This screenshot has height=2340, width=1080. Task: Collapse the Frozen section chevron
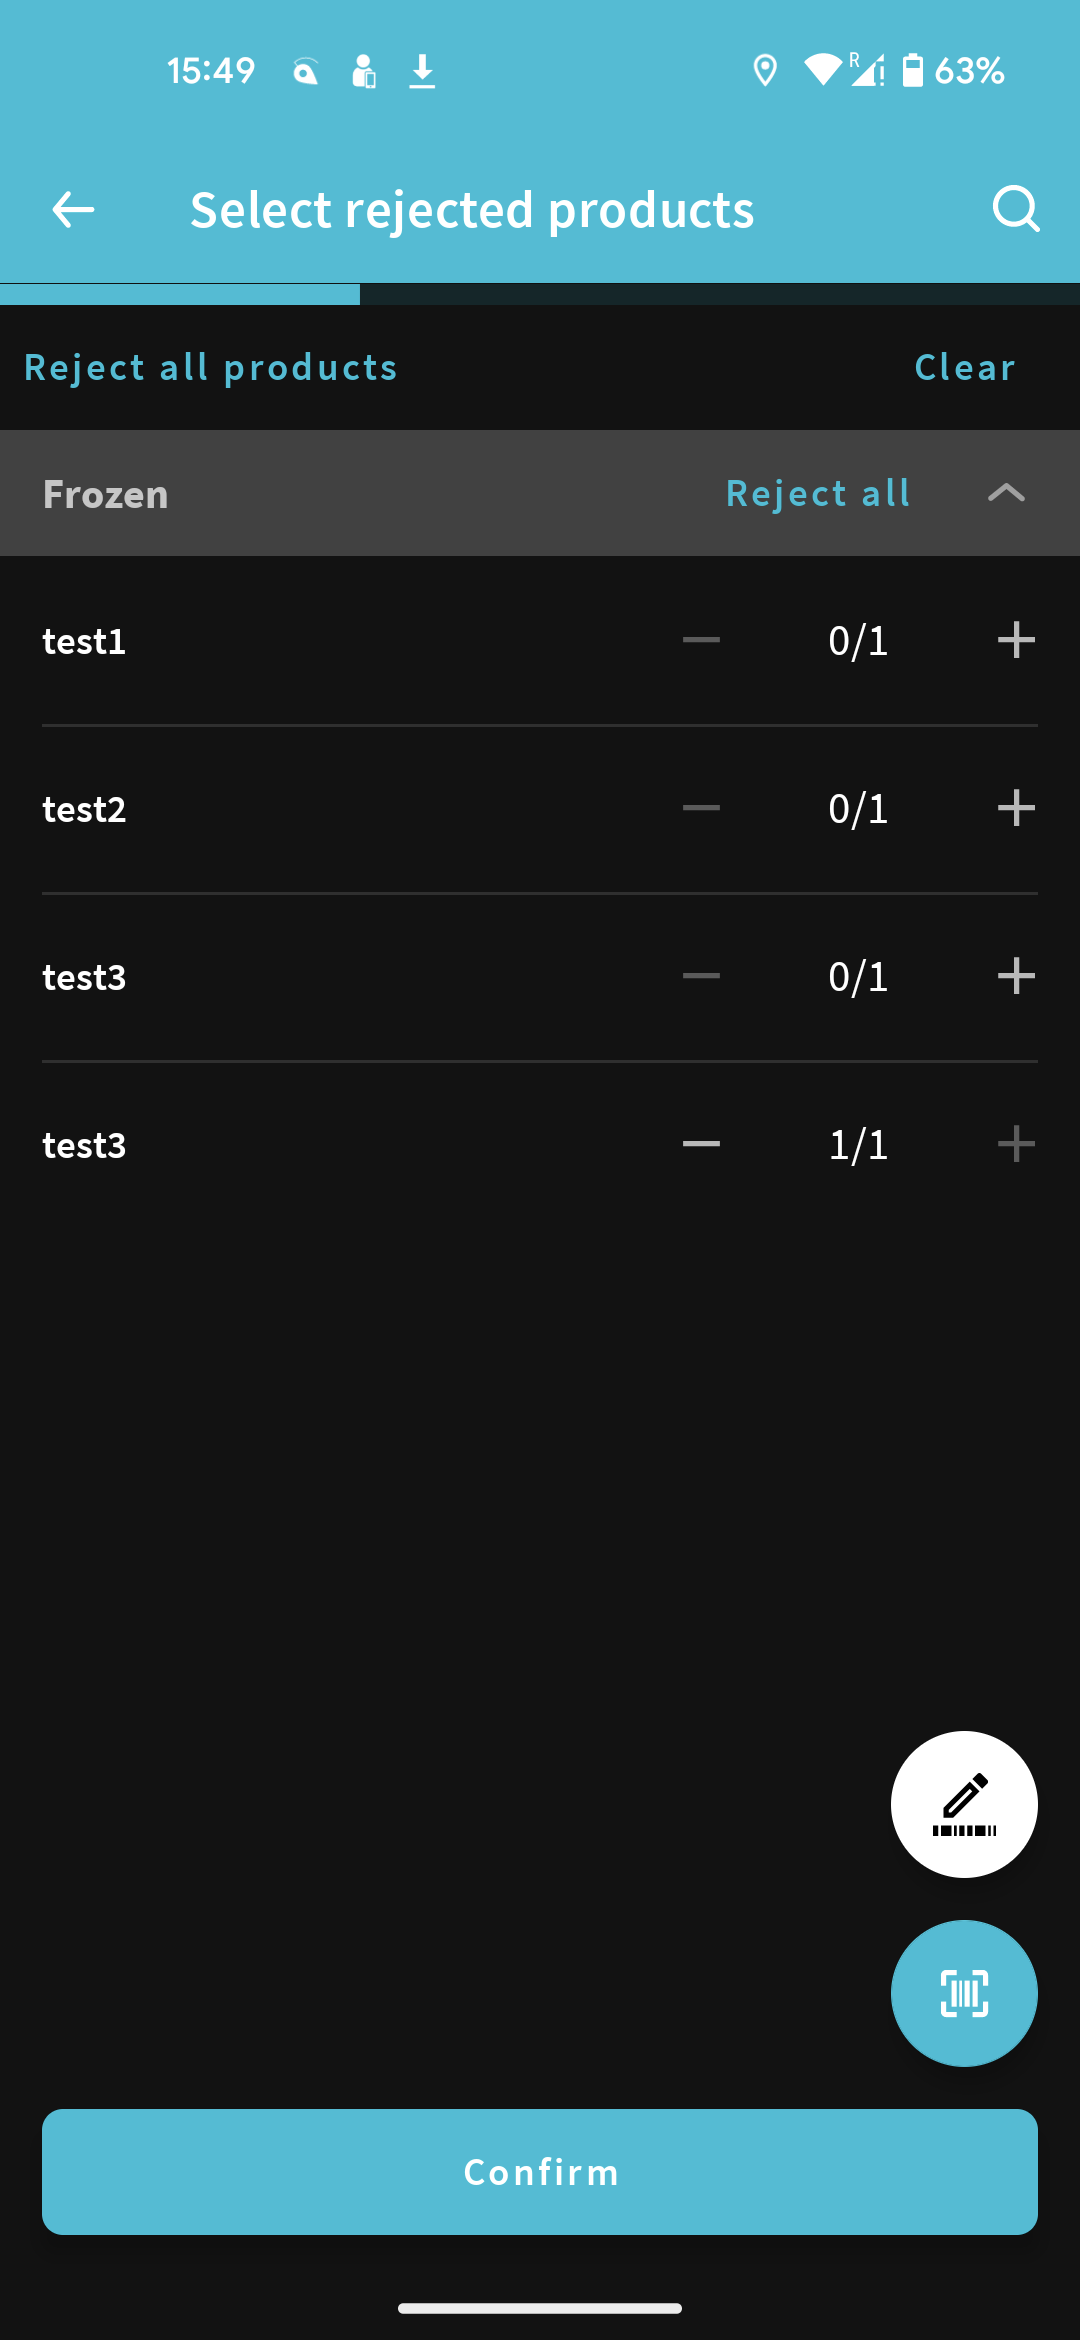[1006, 493]
